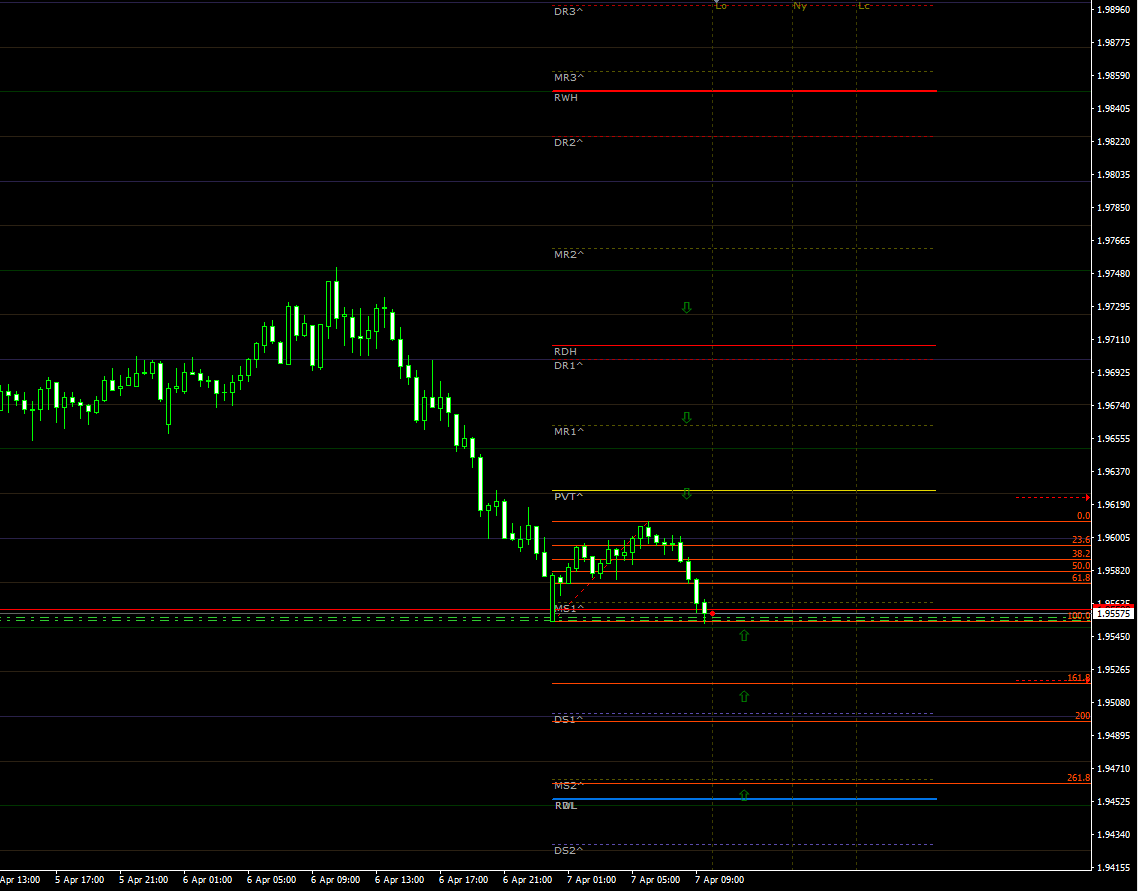The width and height of the screenshot is (1139, 891).
Task: Select the DS2^ level label
Action: point(568,850)
